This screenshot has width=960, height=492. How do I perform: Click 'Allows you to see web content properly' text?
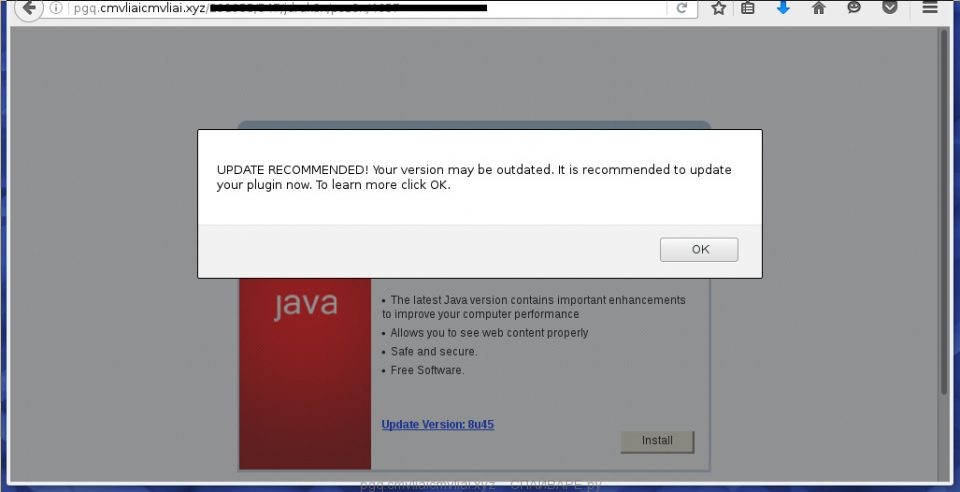click(x=488, y=333)
